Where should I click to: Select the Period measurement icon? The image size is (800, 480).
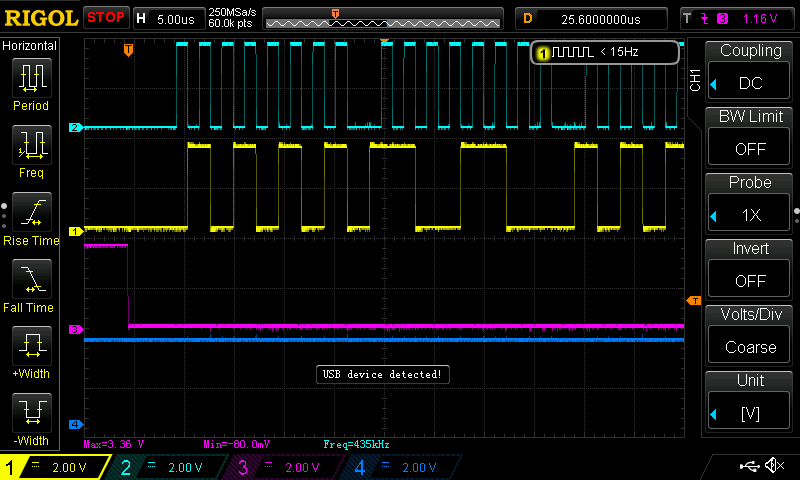32,78
